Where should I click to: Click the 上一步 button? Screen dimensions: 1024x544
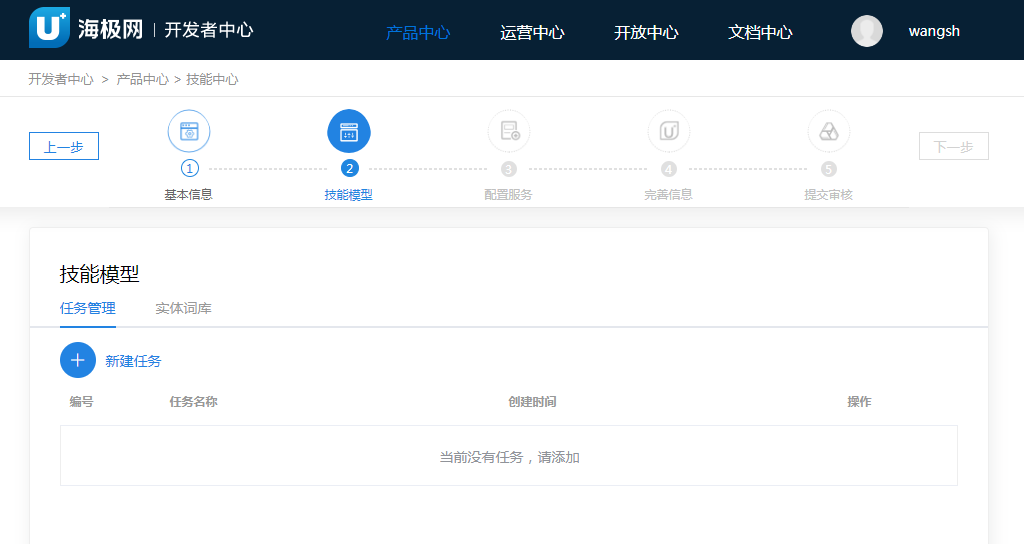64,147
